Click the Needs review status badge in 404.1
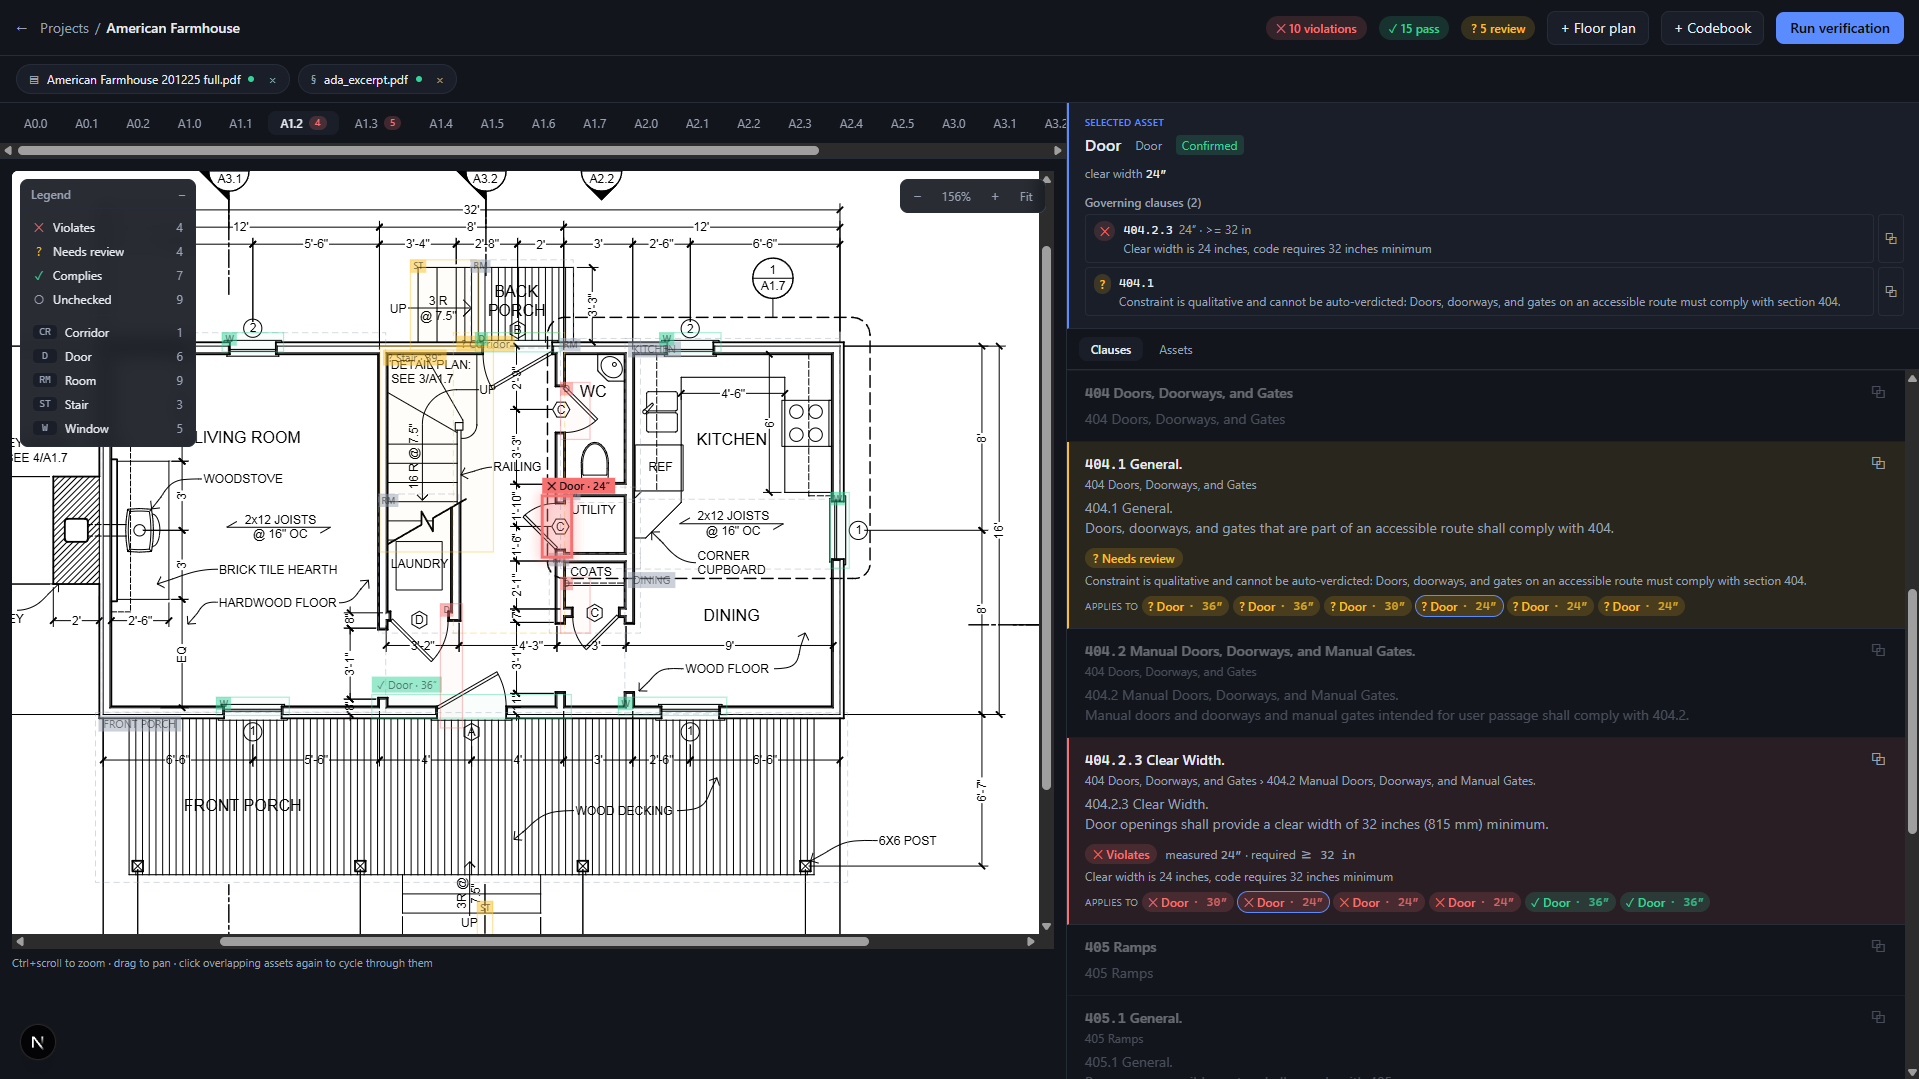This screenshot has height=1079, width=1919. (1133, 559)
